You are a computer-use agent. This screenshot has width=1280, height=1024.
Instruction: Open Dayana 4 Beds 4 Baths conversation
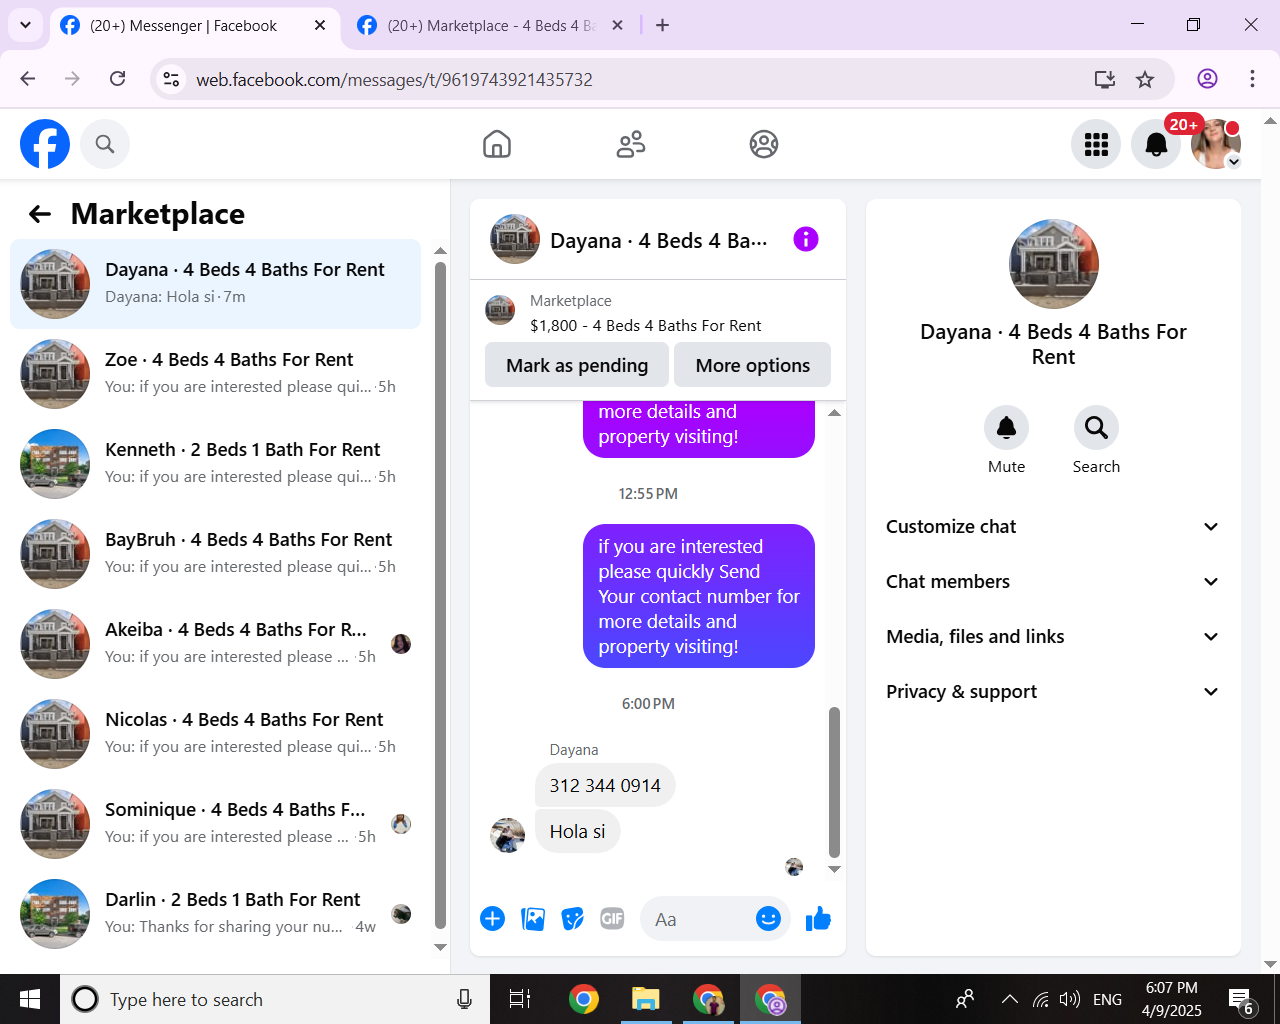[x=215, y=284]
